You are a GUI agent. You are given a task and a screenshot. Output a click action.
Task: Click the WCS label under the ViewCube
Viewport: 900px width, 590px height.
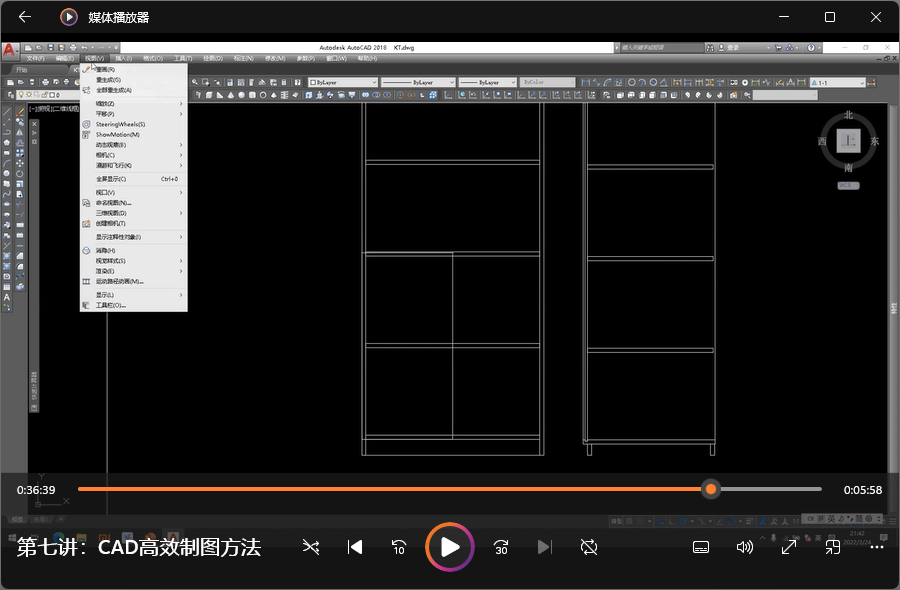[847, 185]
